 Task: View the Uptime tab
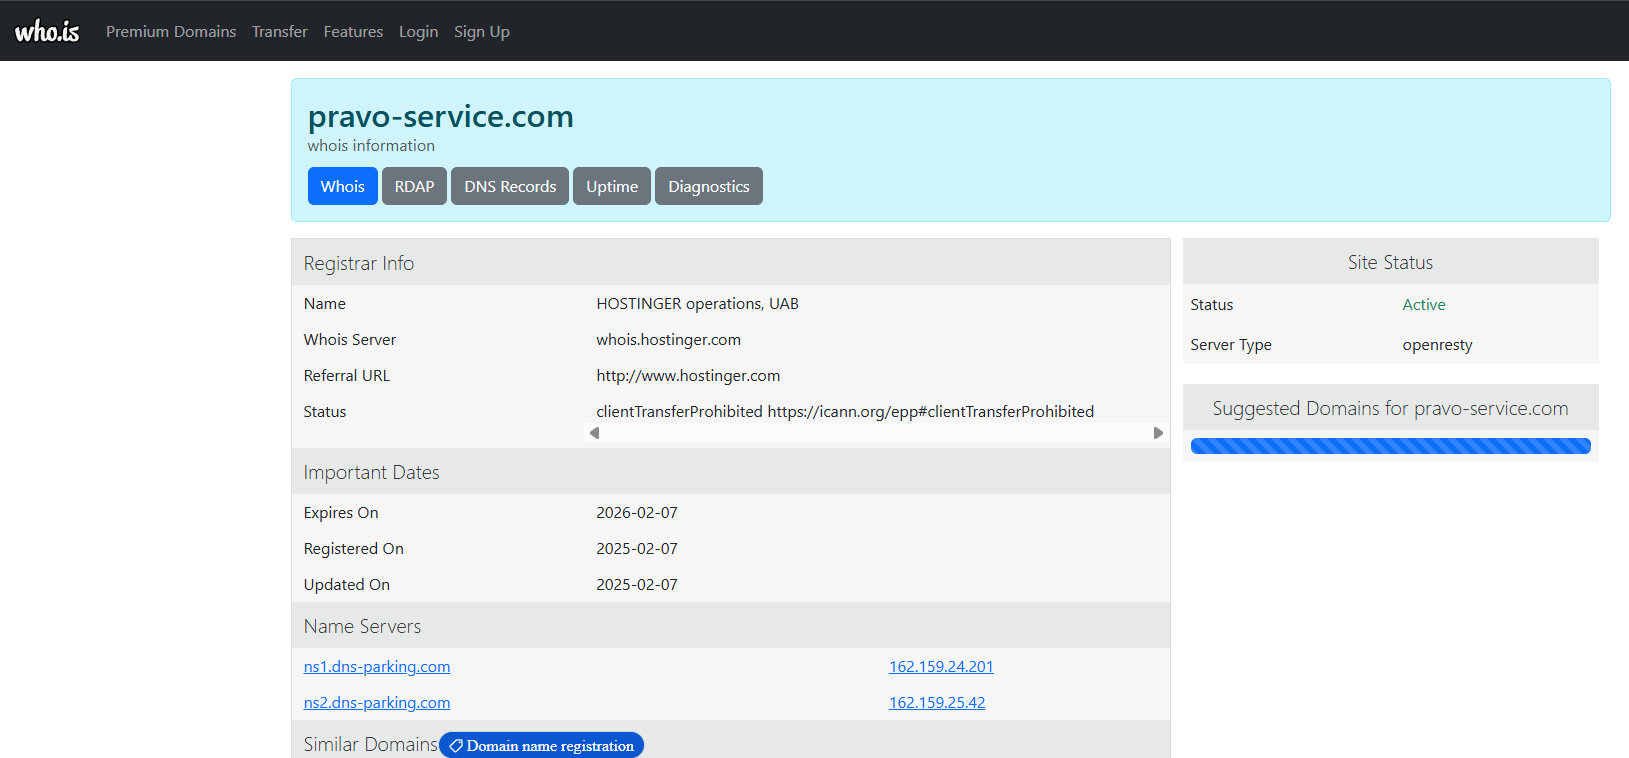(x=612, y=186)
